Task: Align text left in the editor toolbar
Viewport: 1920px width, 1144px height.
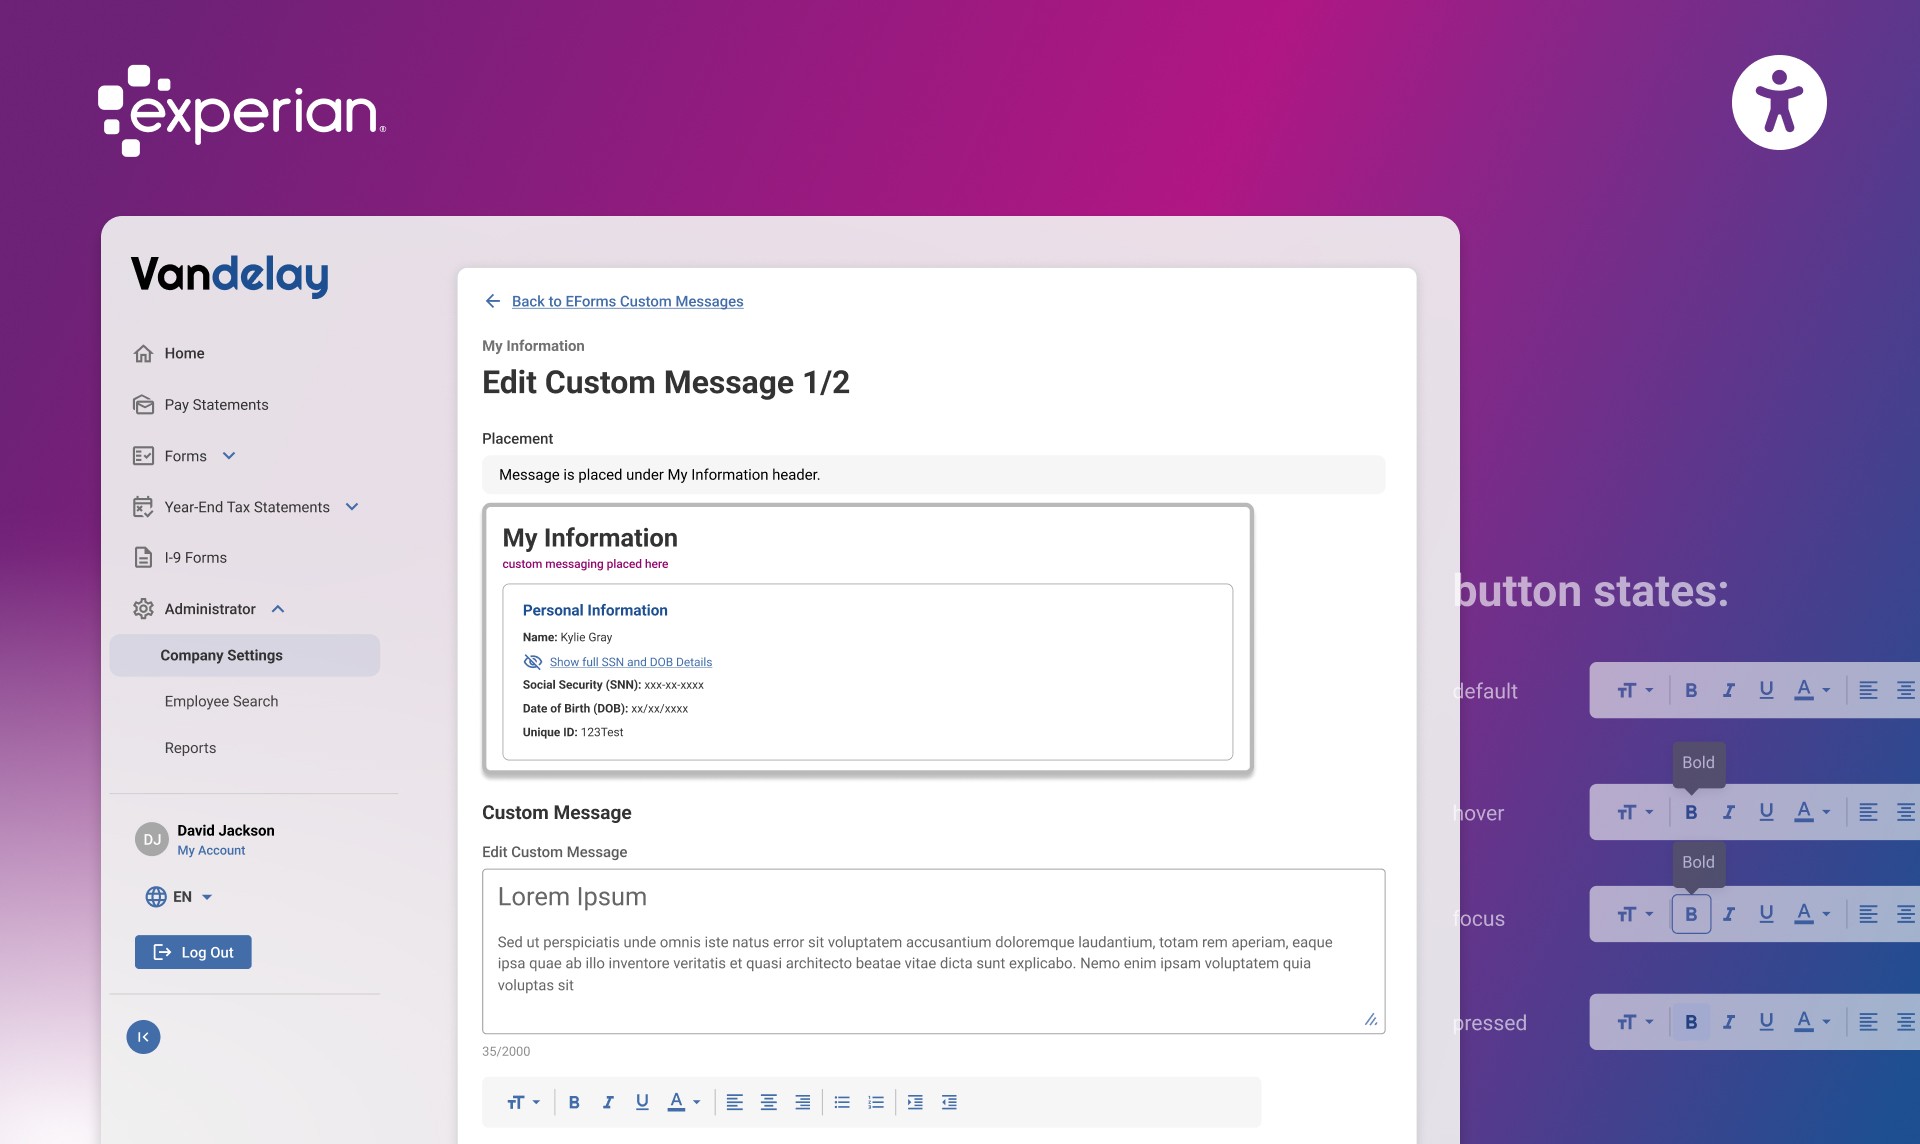Action: (x=735, y=1102)
